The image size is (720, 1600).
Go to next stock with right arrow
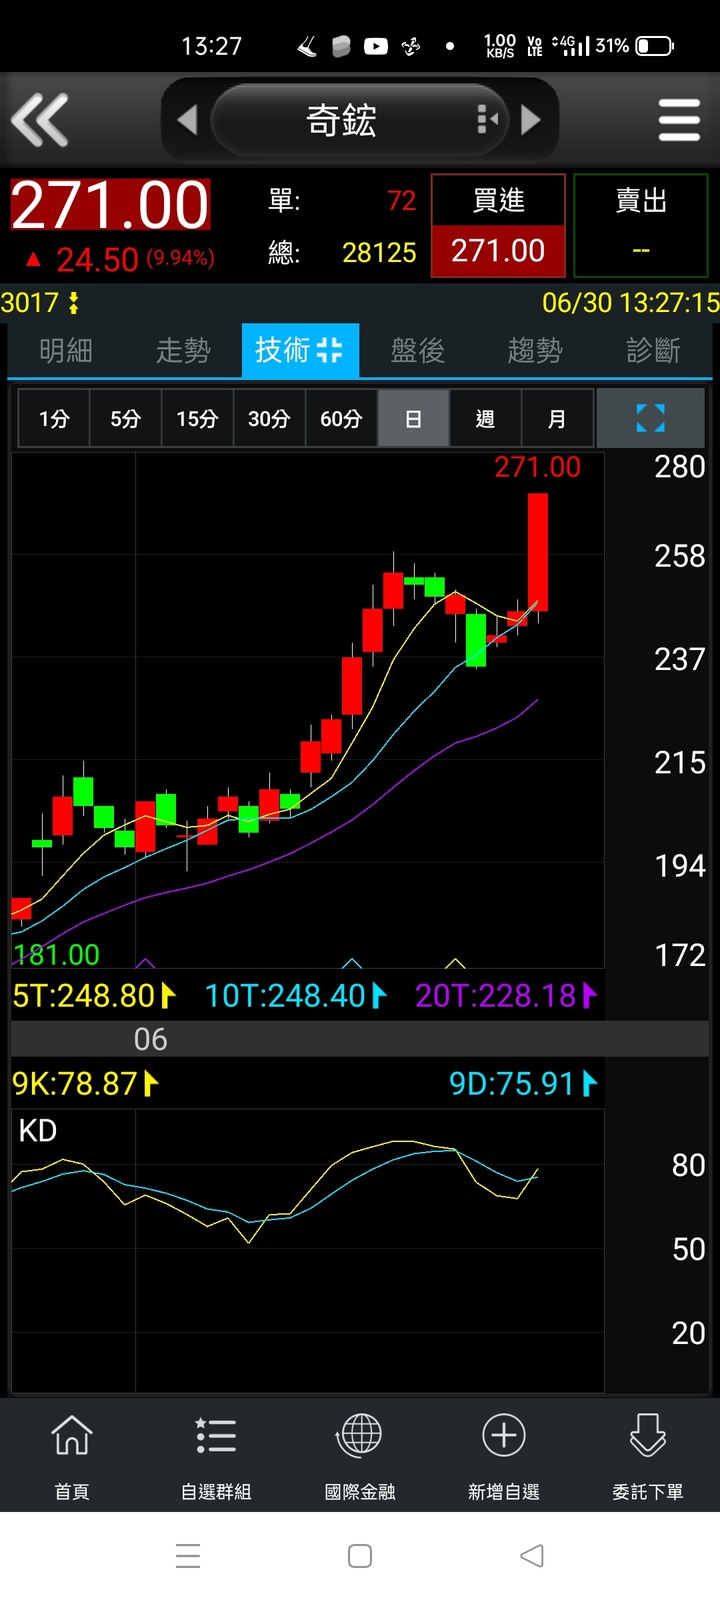pyautogui.click(x=531, y=120)
